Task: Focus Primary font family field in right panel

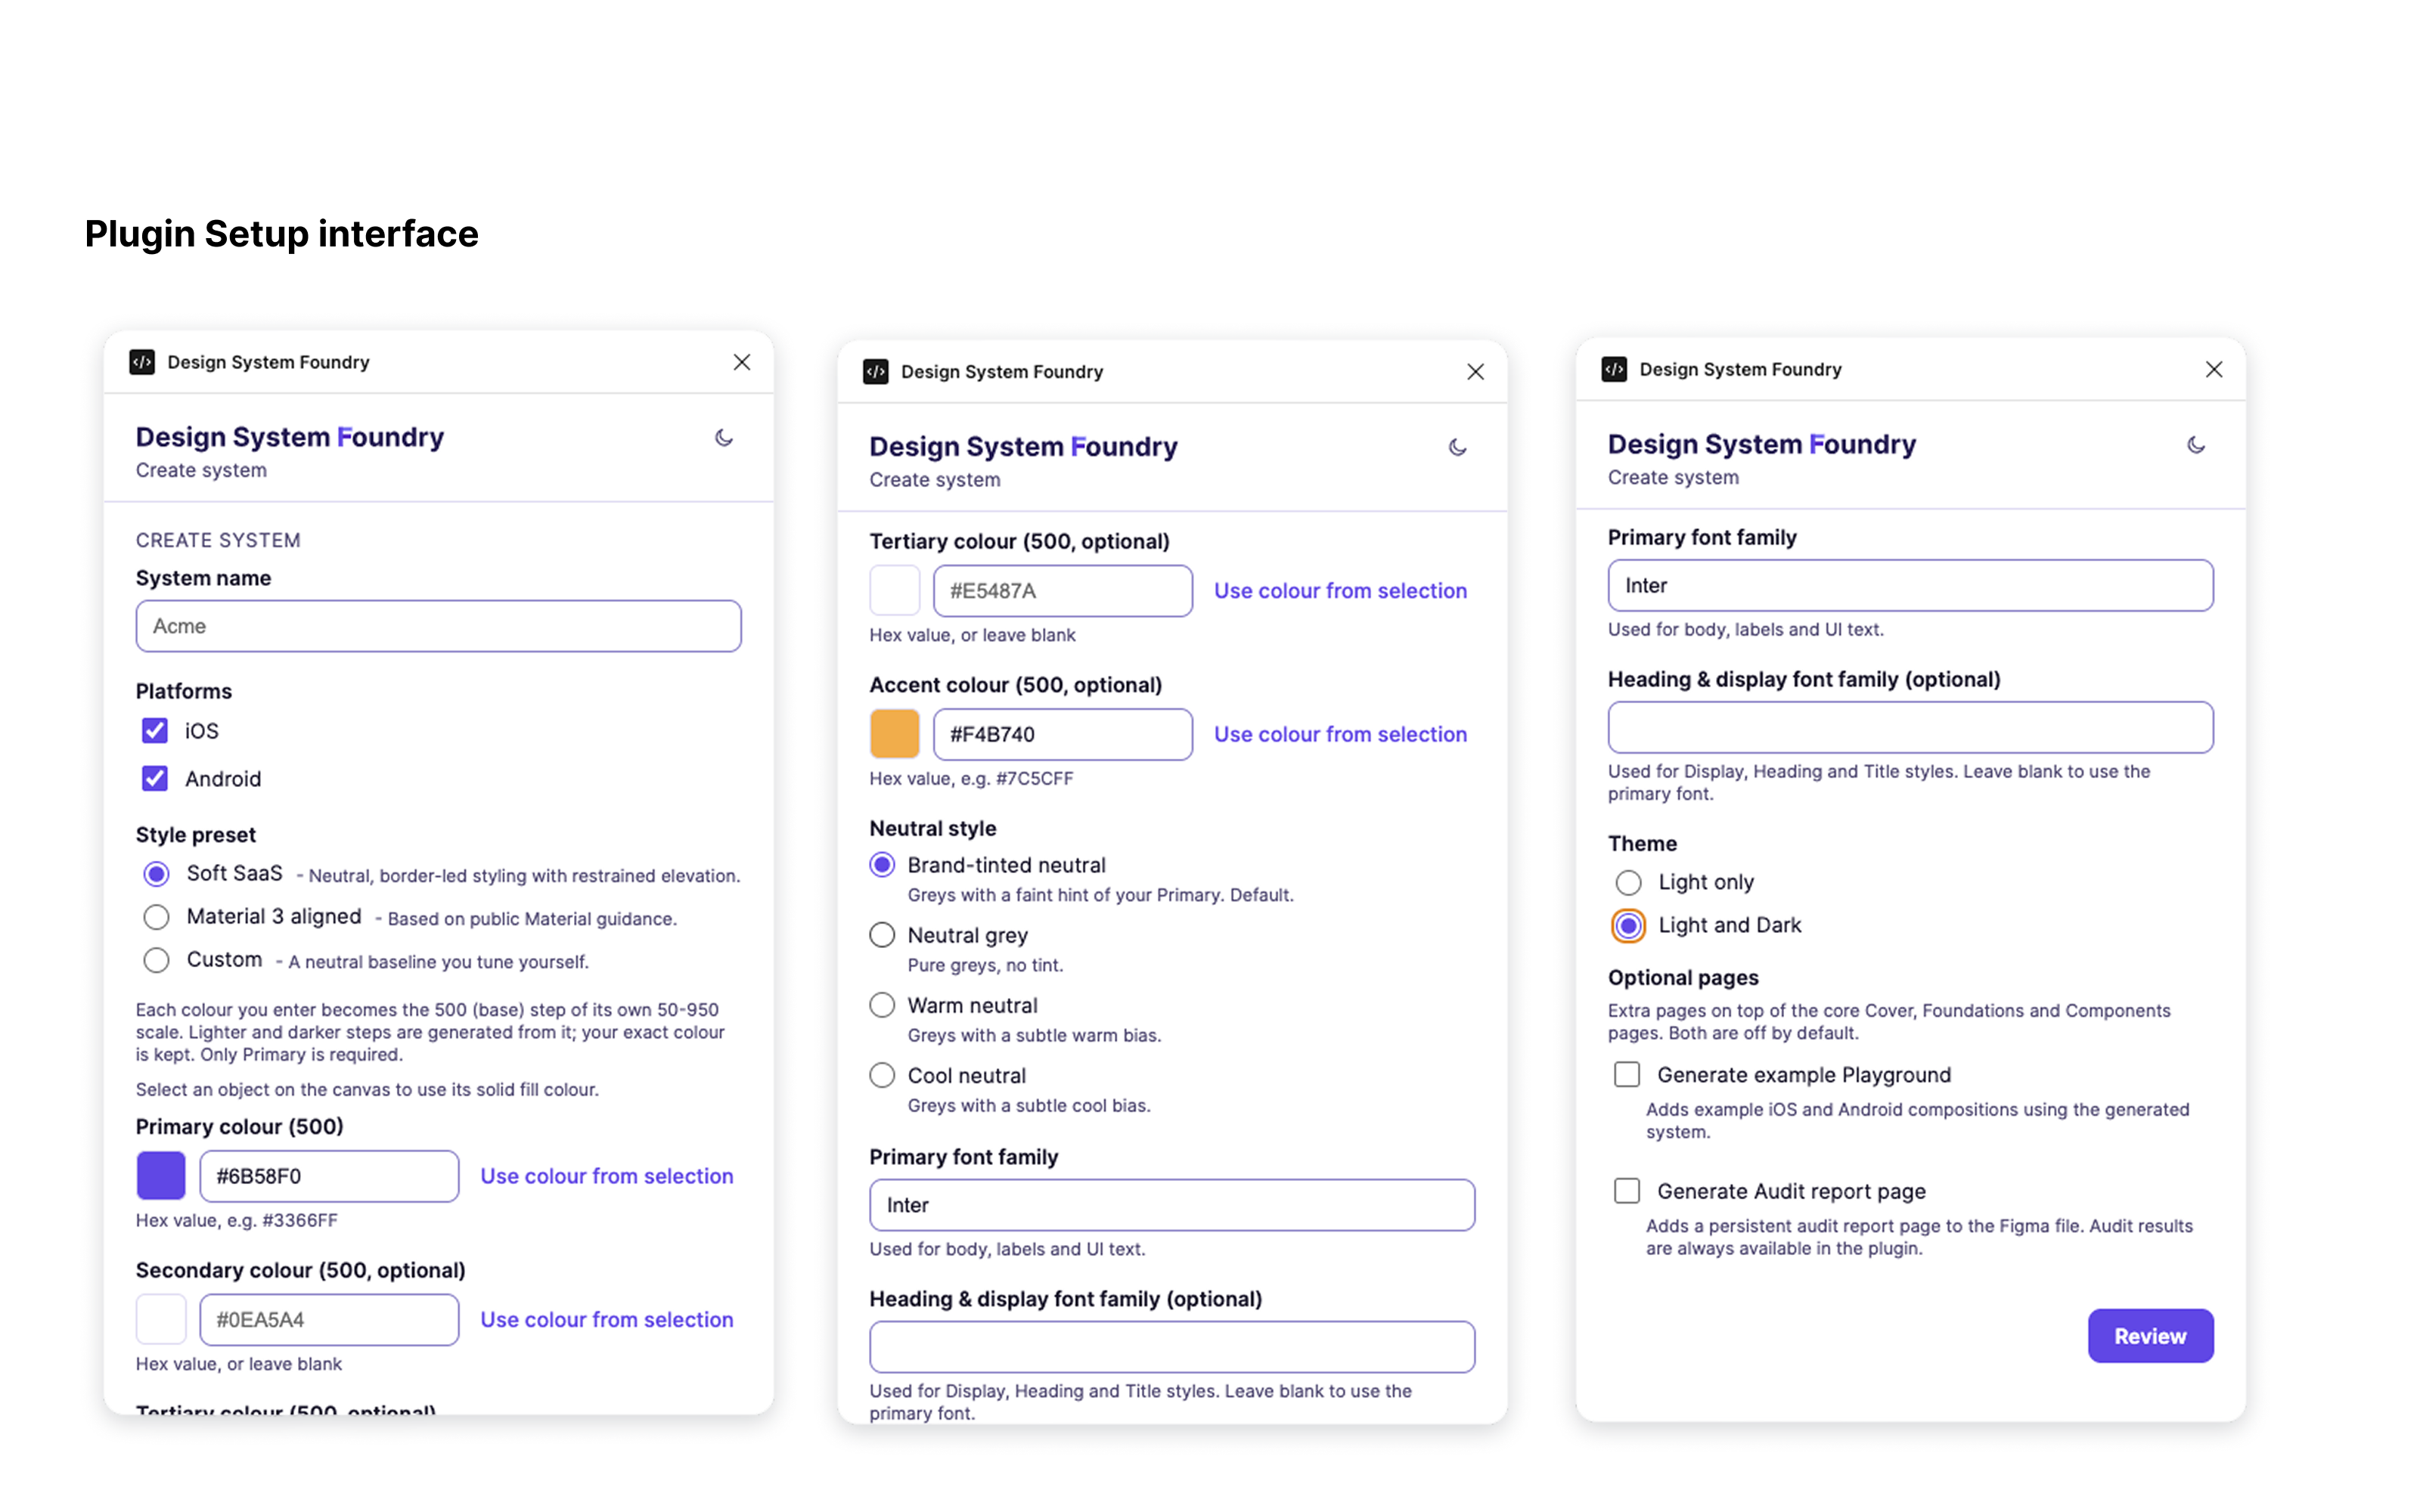Action: pos(1911,585)
